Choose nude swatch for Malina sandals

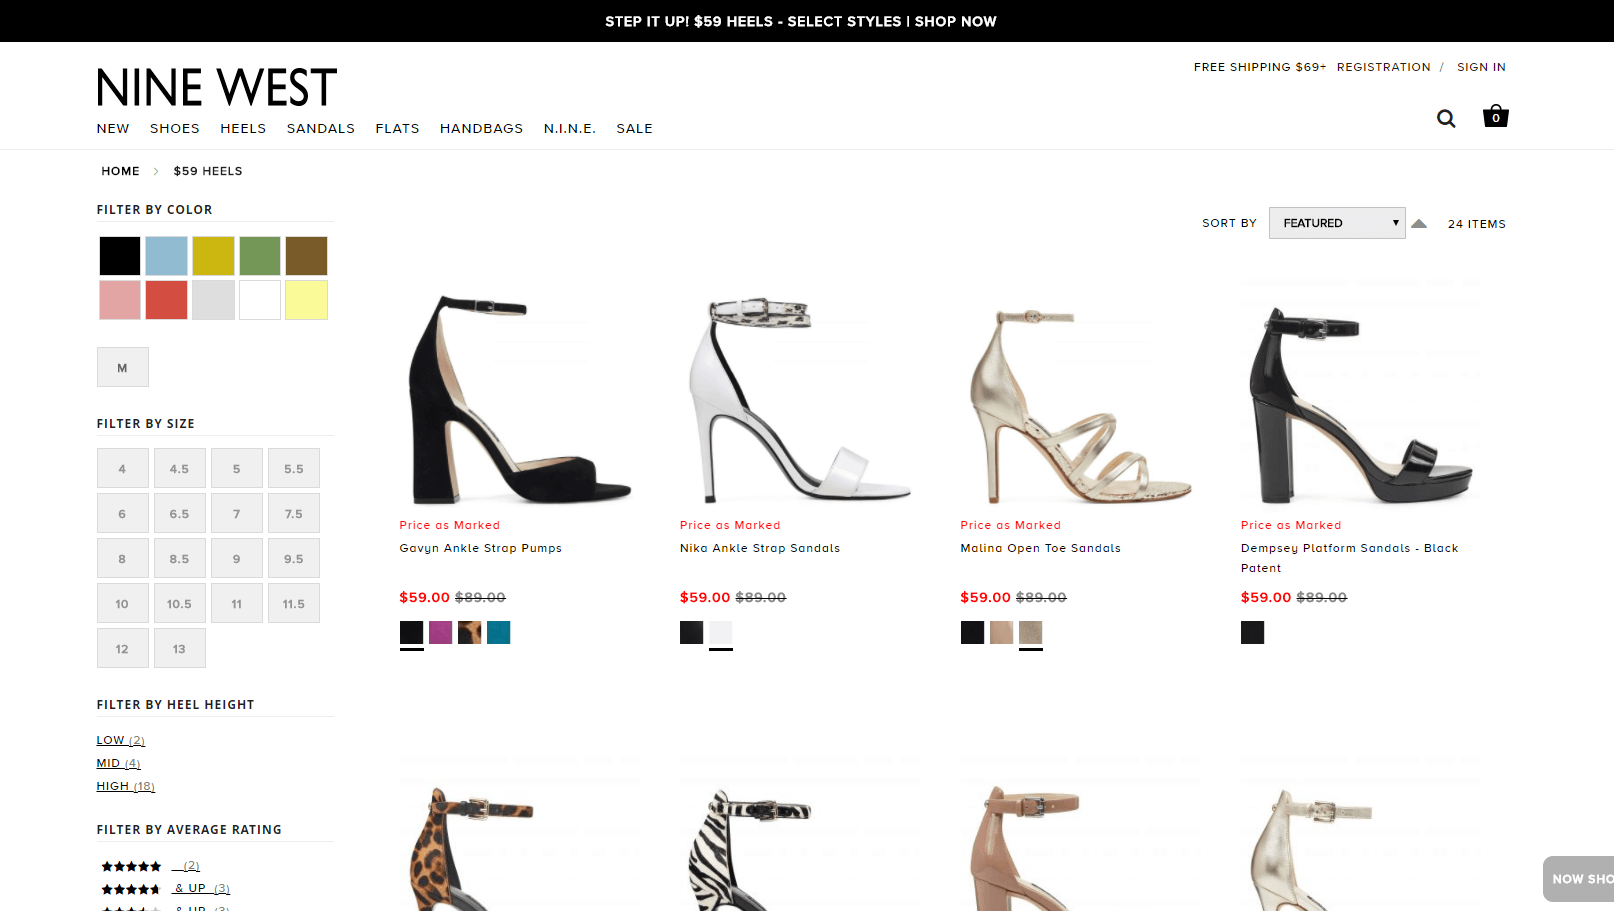pyautogui.click(x=1002, y=632)
